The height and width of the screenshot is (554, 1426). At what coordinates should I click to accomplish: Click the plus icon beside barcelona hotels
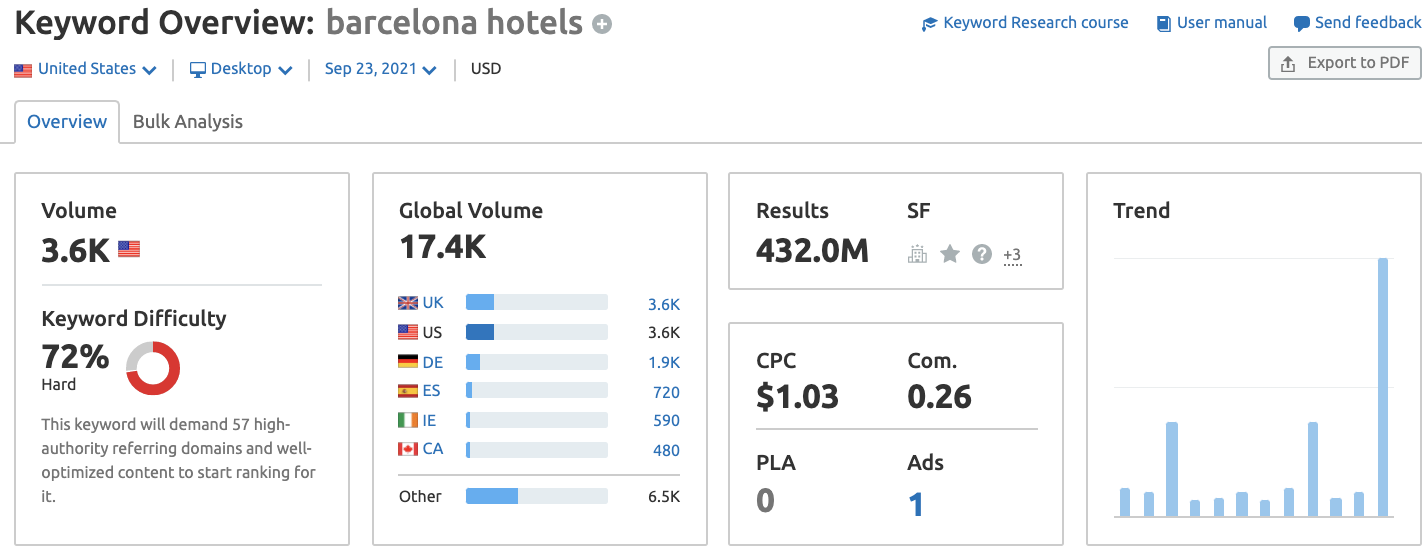(x=602, y=24)
